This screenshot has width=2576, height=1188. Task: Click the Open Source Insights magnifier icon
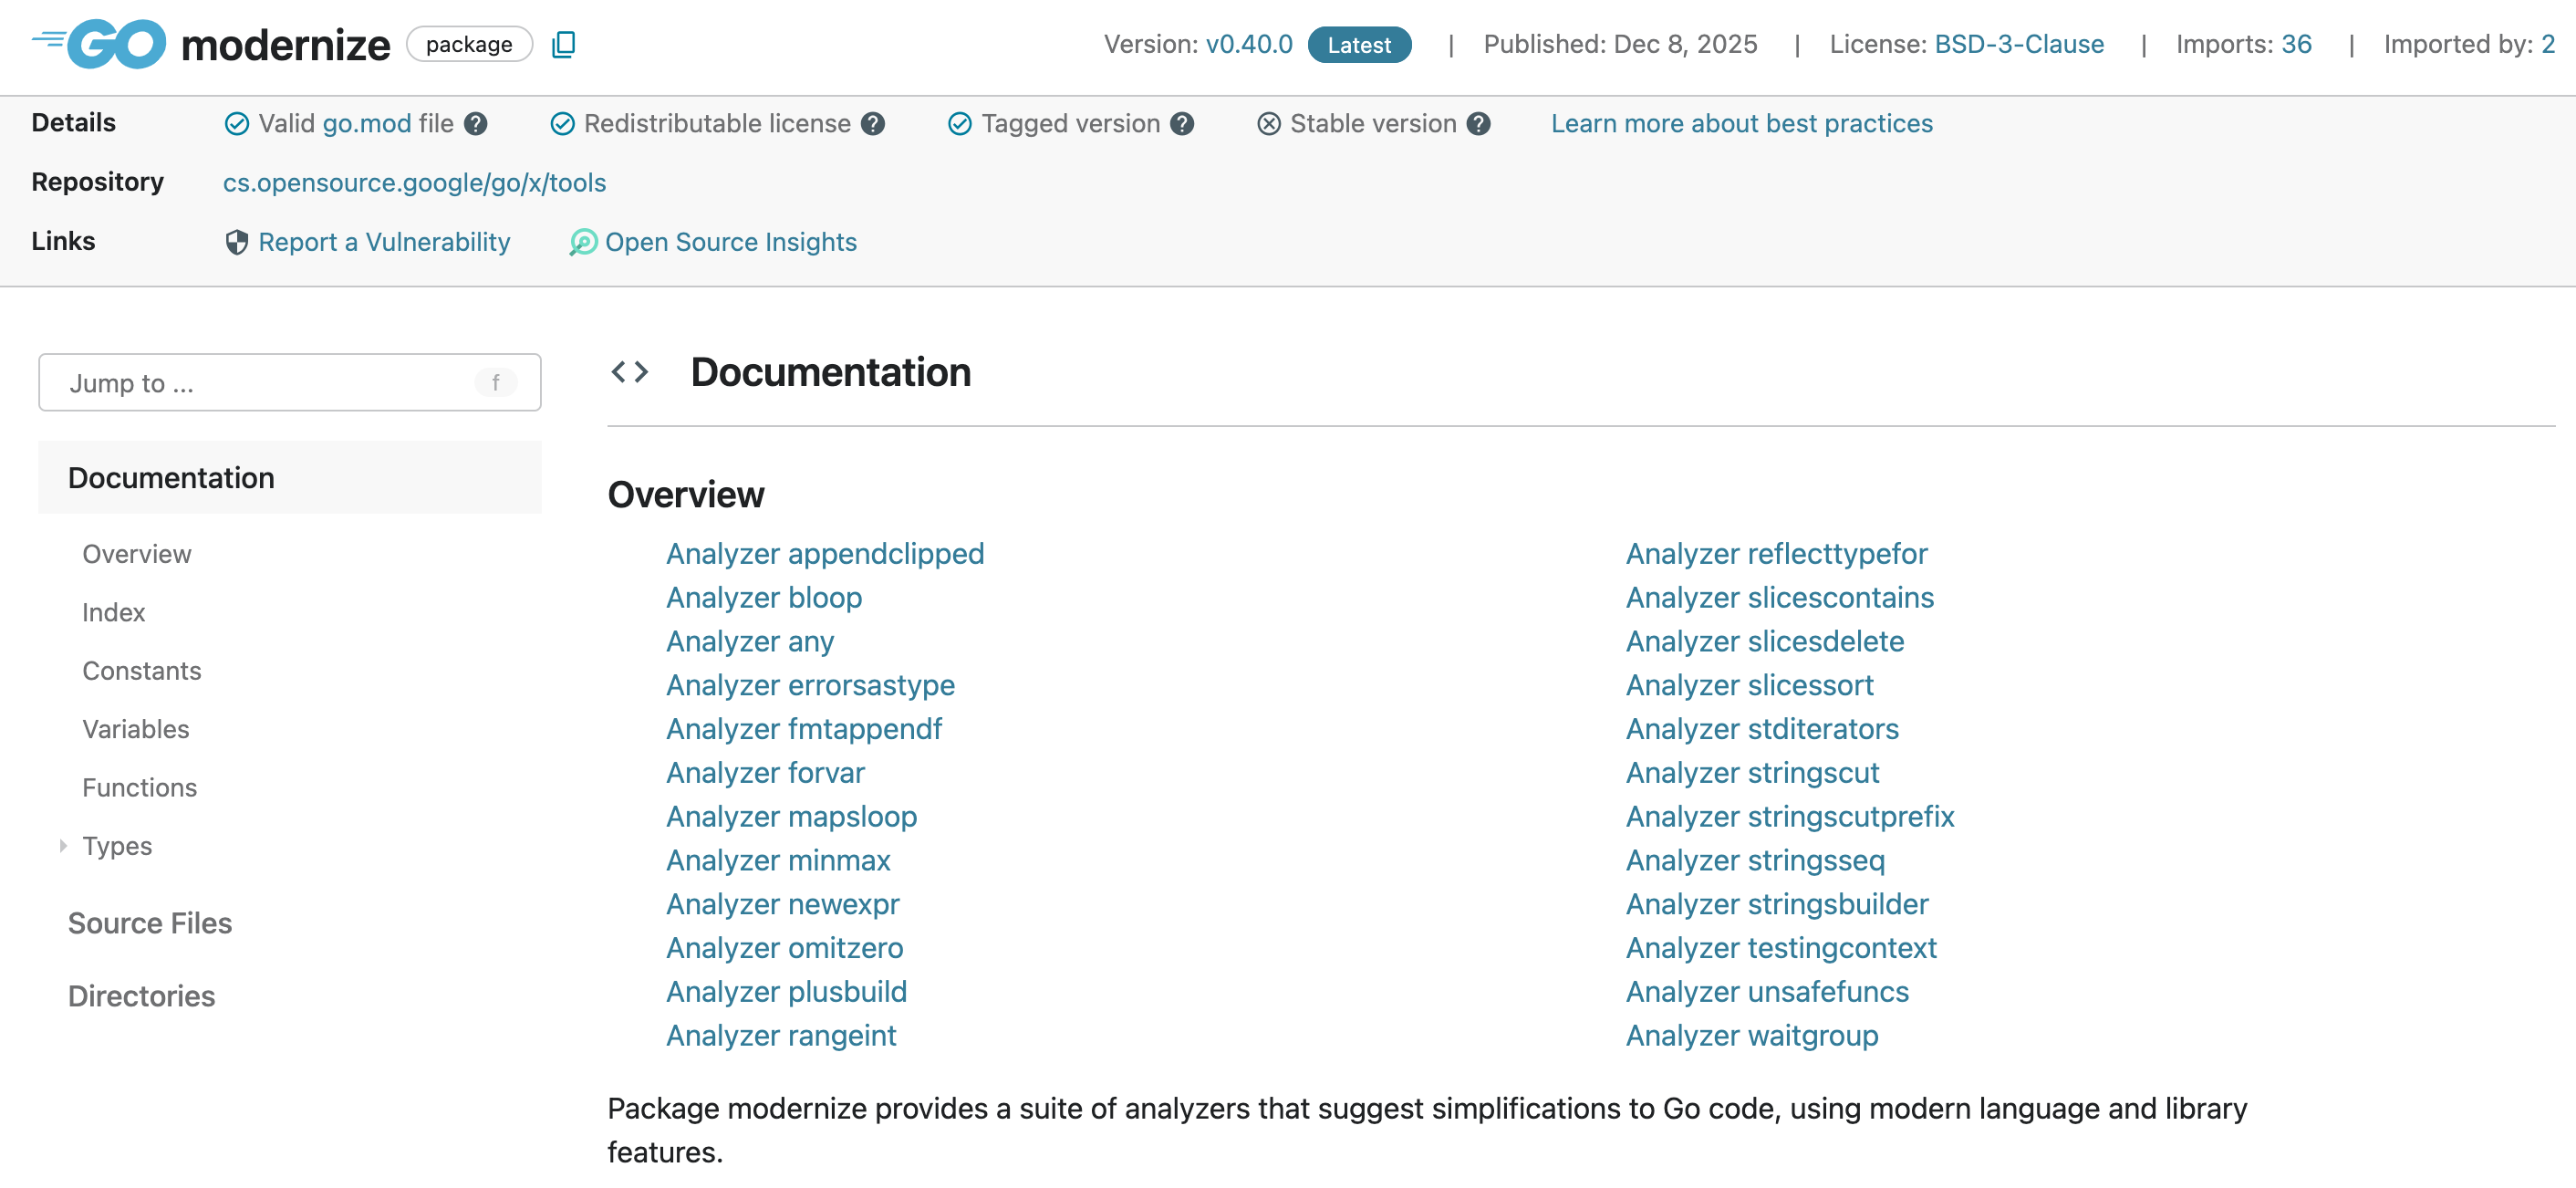coord(583,242)
